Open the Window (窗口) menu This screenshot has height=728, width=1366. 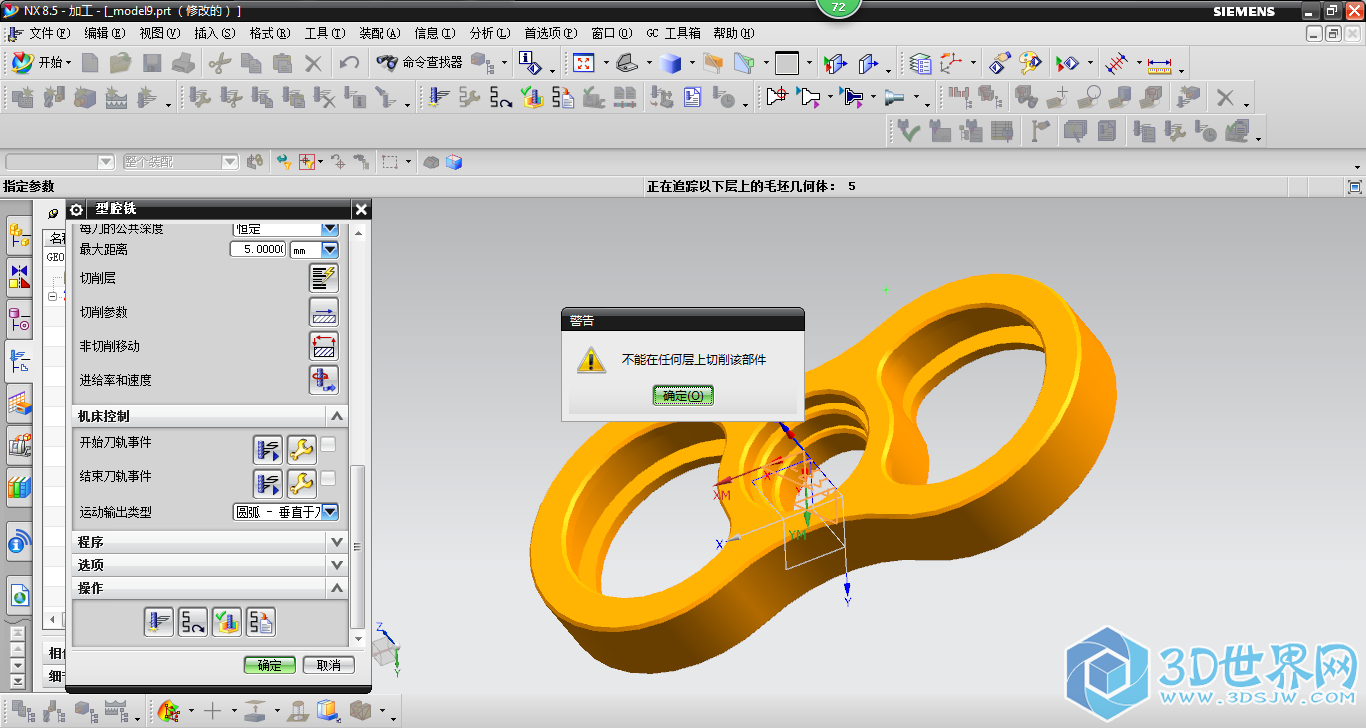(x=612, y=33)
